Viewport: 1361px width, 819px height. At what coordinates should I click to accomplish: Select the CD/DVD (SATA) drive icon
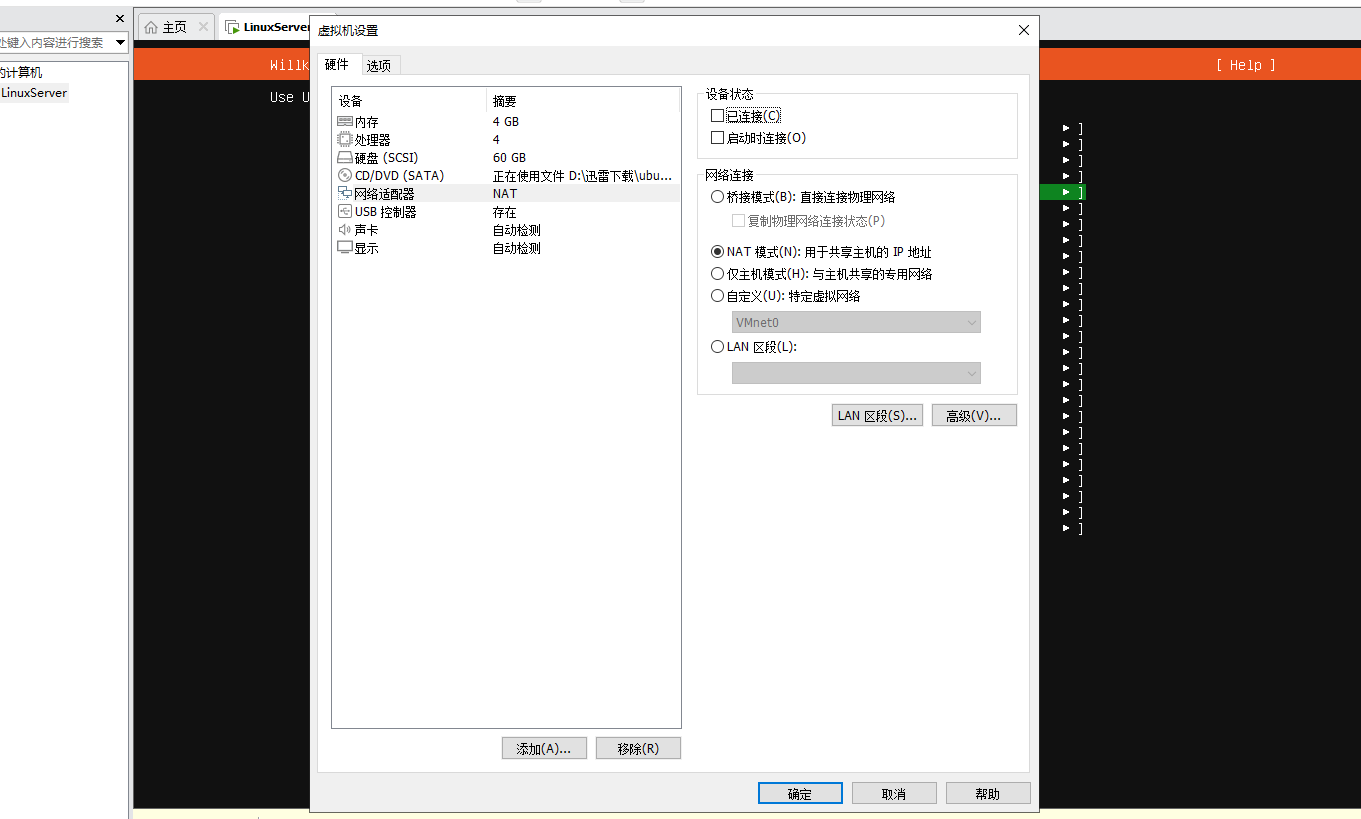click(345, 176)
